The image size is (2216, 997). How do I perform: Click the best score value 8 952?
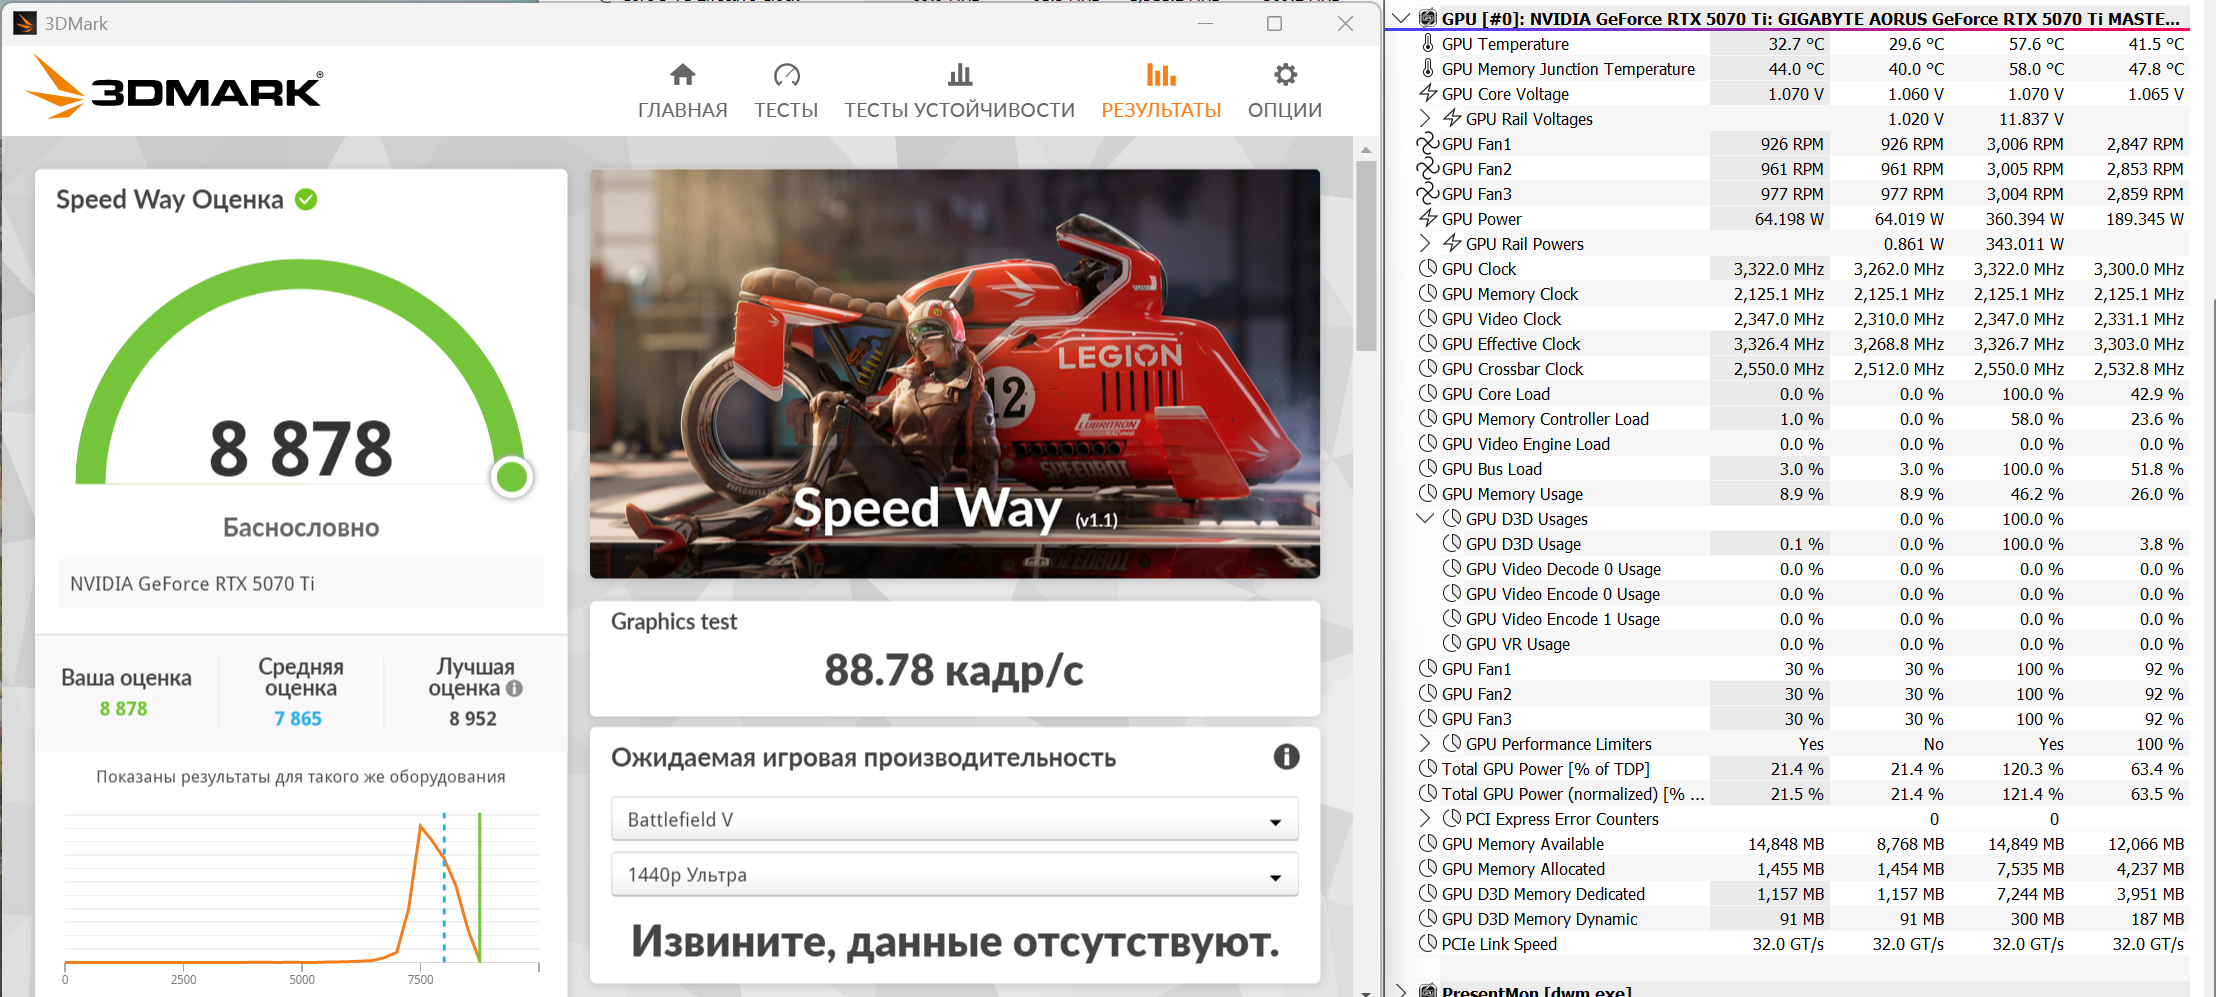[x=473, y=718]
